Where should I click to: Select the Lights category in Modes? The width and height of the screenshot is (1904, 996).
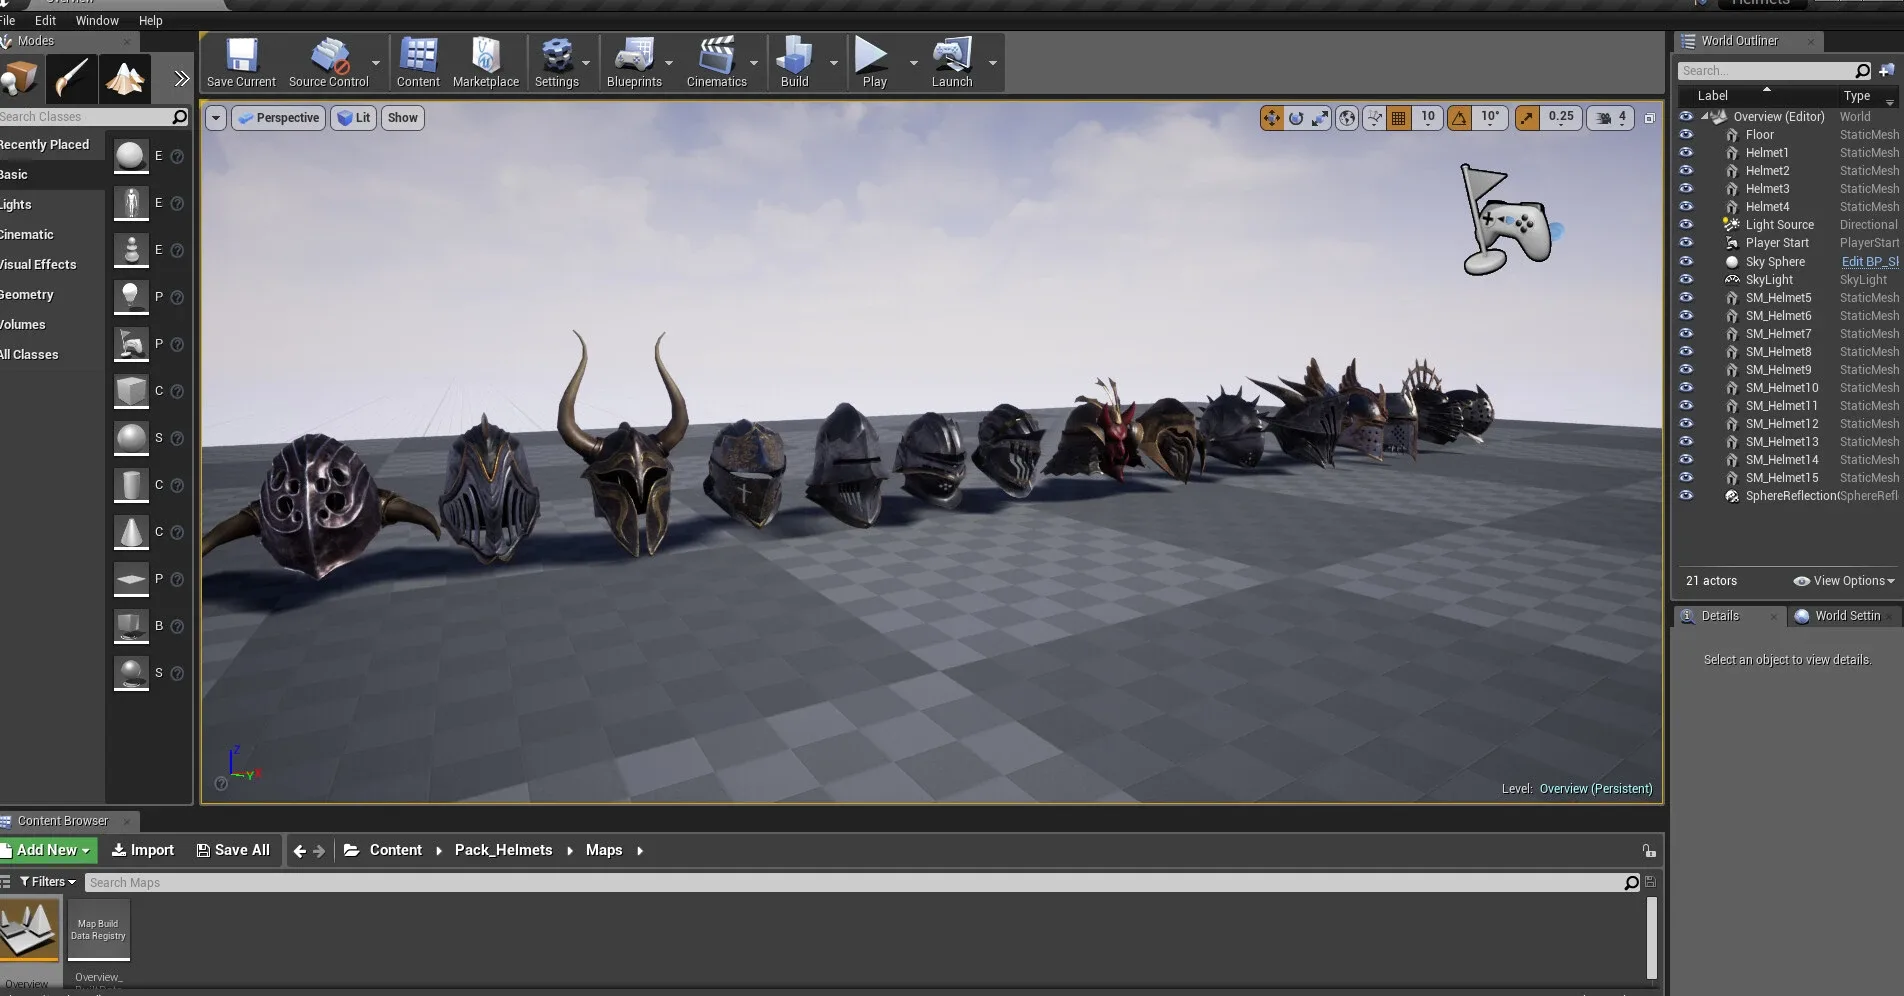click(x=16, y=204)
